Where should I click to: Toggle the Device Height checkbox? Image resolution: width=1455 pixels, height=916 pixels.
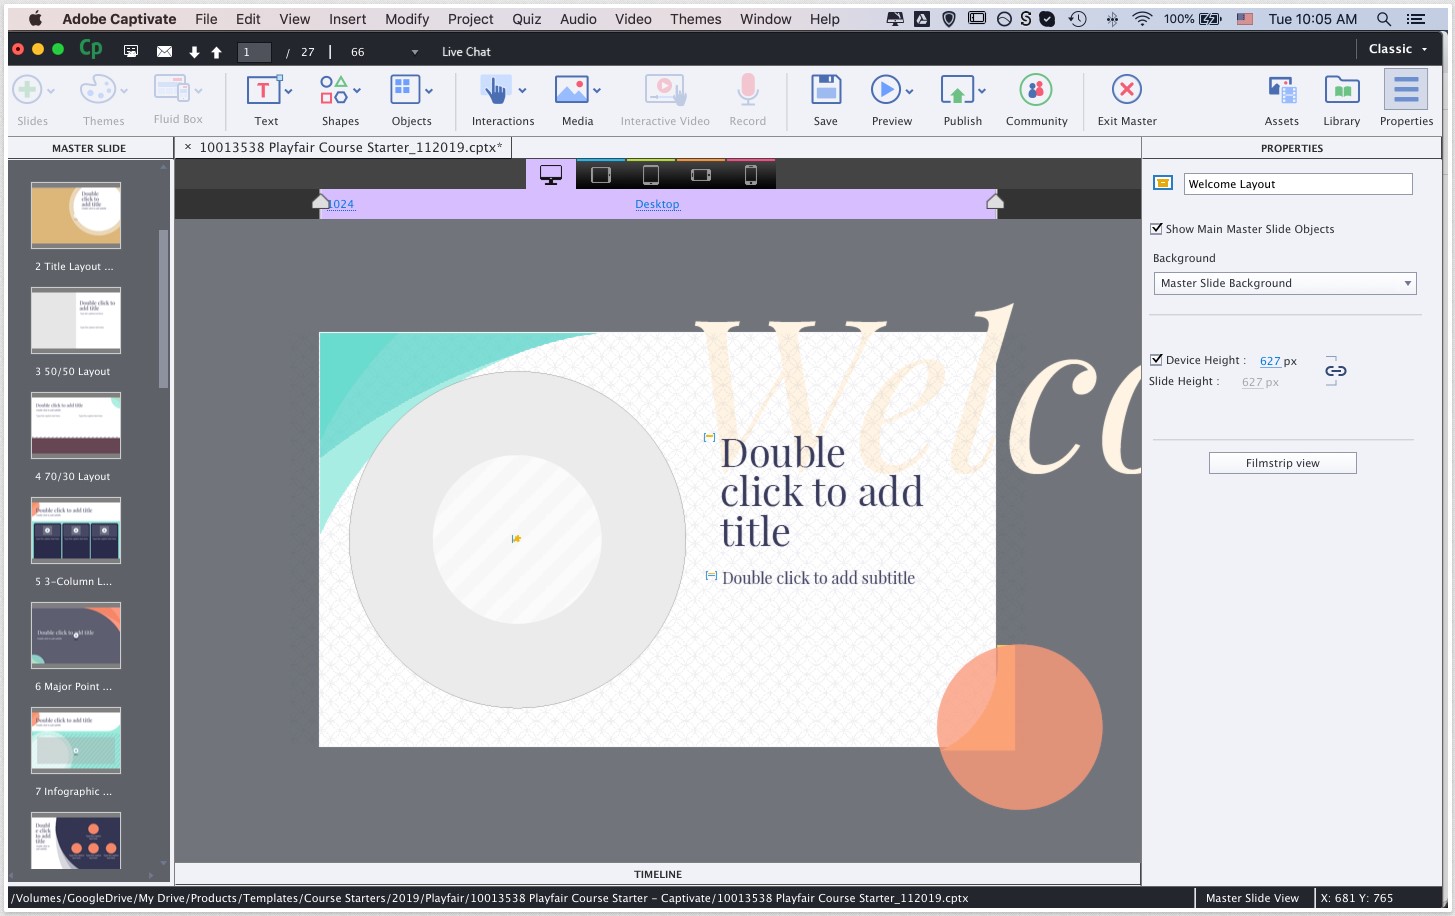click(x=1157, y=360)
